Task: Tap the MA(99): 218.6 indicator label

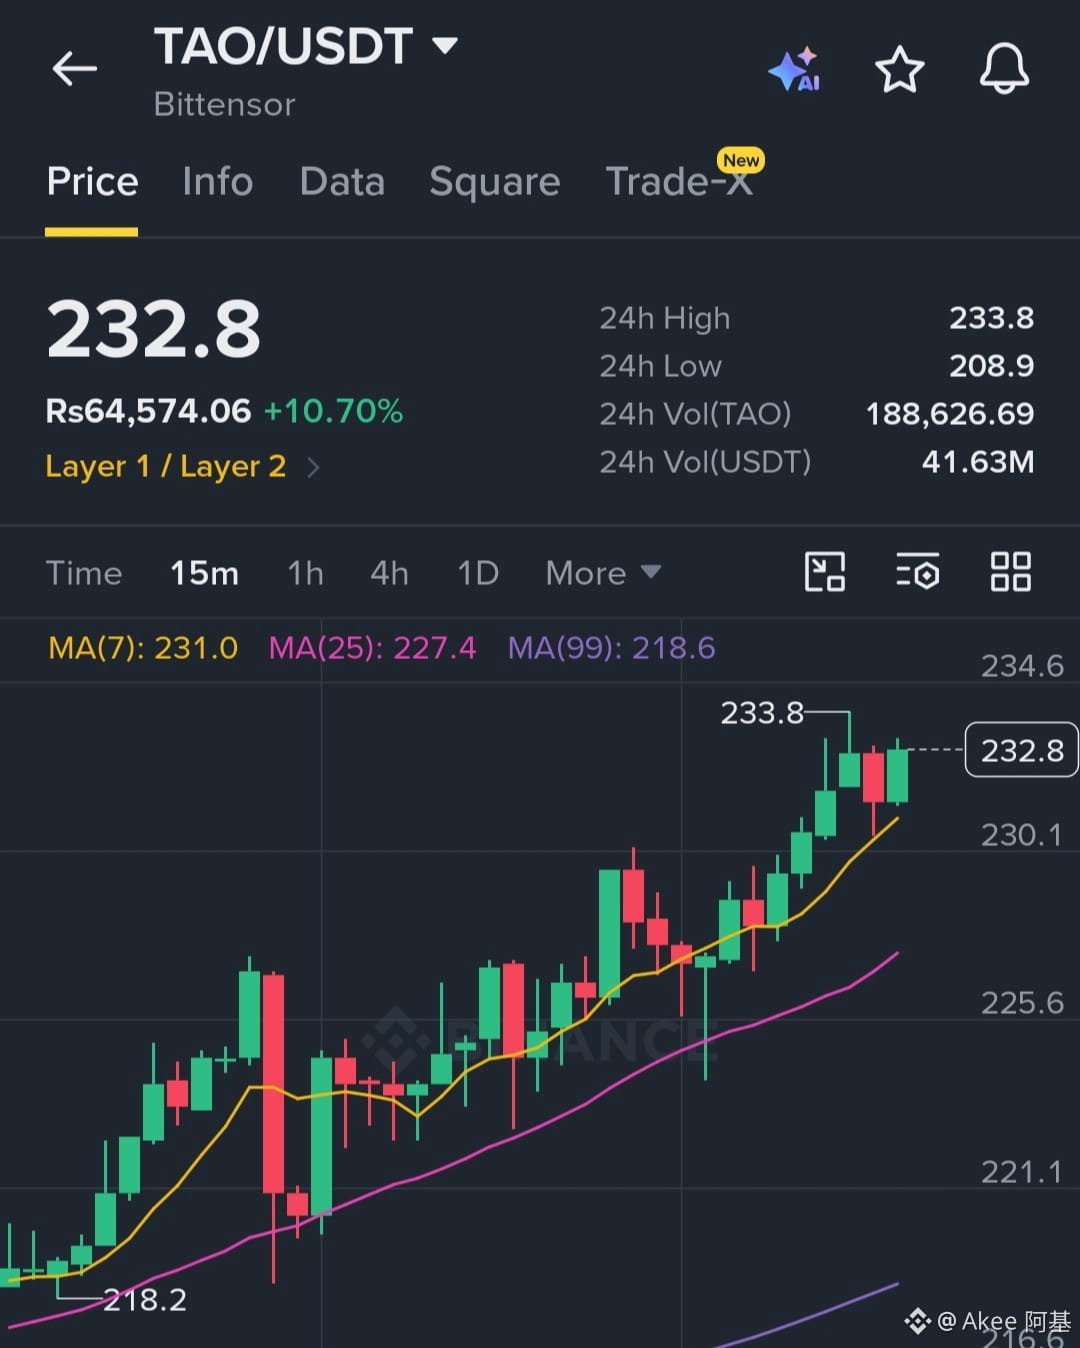Action: click(611, 648)
